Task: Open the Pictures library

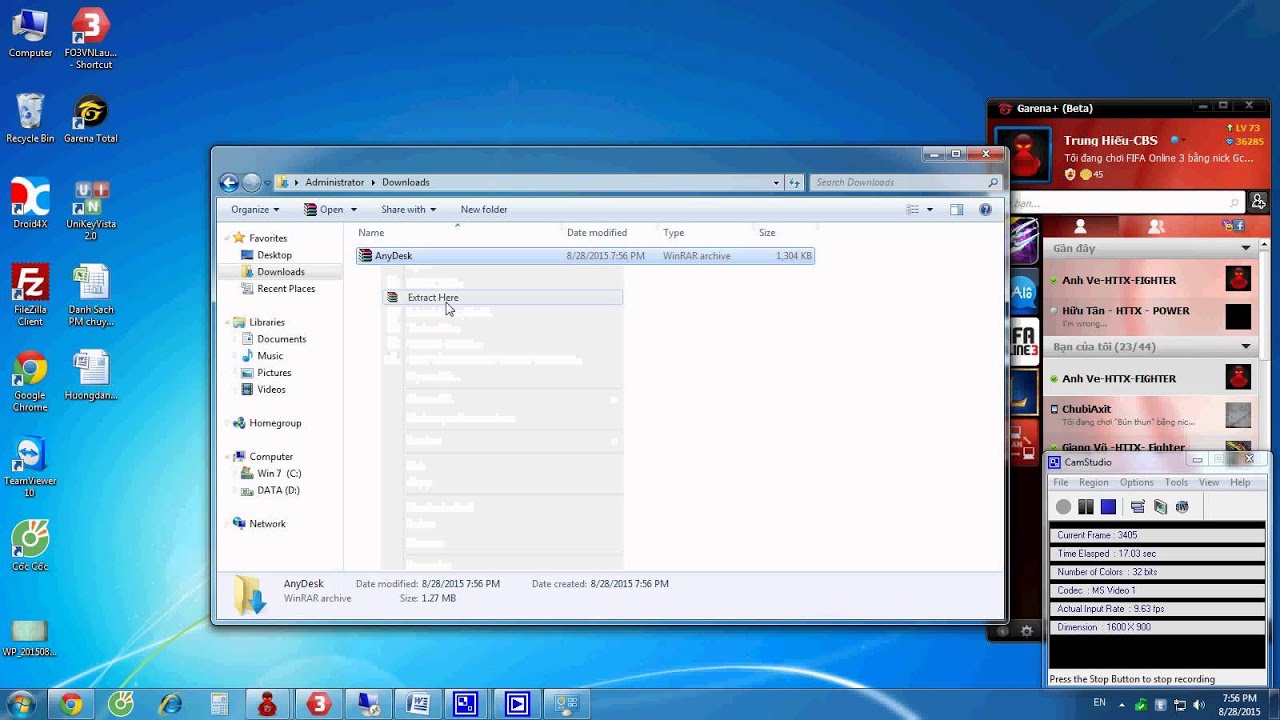Action: click(x=274, y=373)
